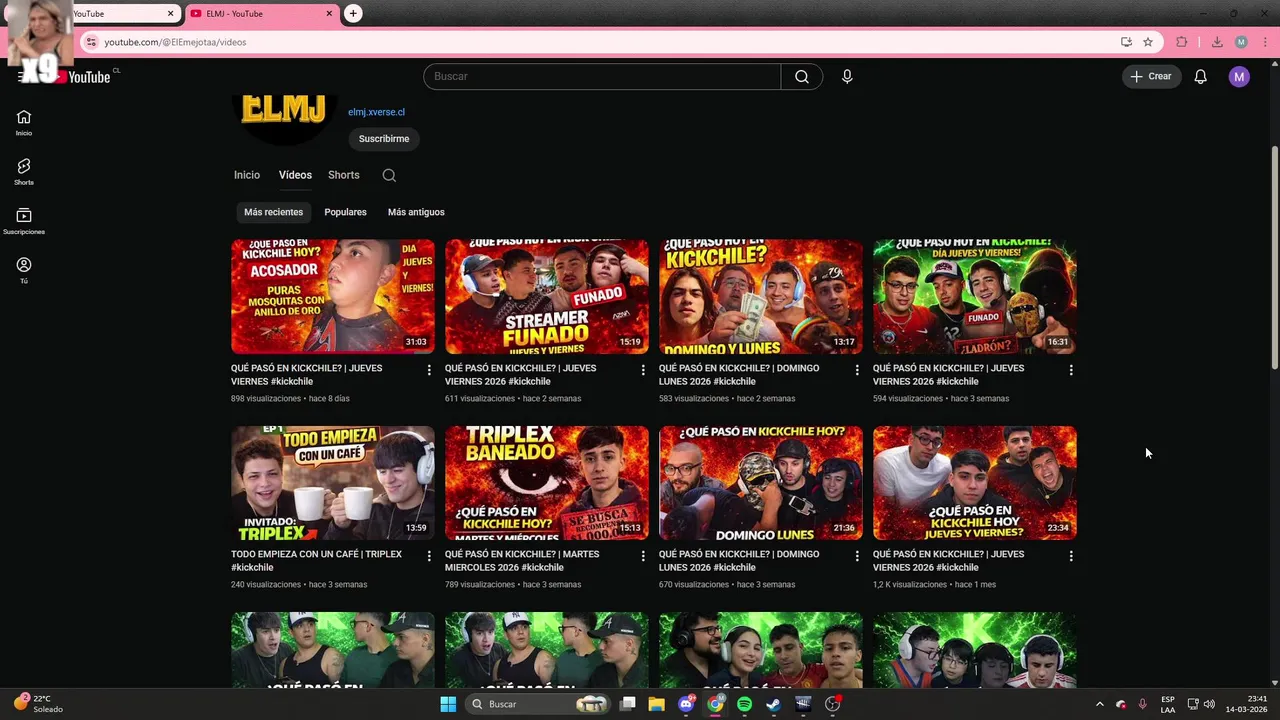
Task: Search within channel using magnifier icon
Action: (x=389, y=175)
